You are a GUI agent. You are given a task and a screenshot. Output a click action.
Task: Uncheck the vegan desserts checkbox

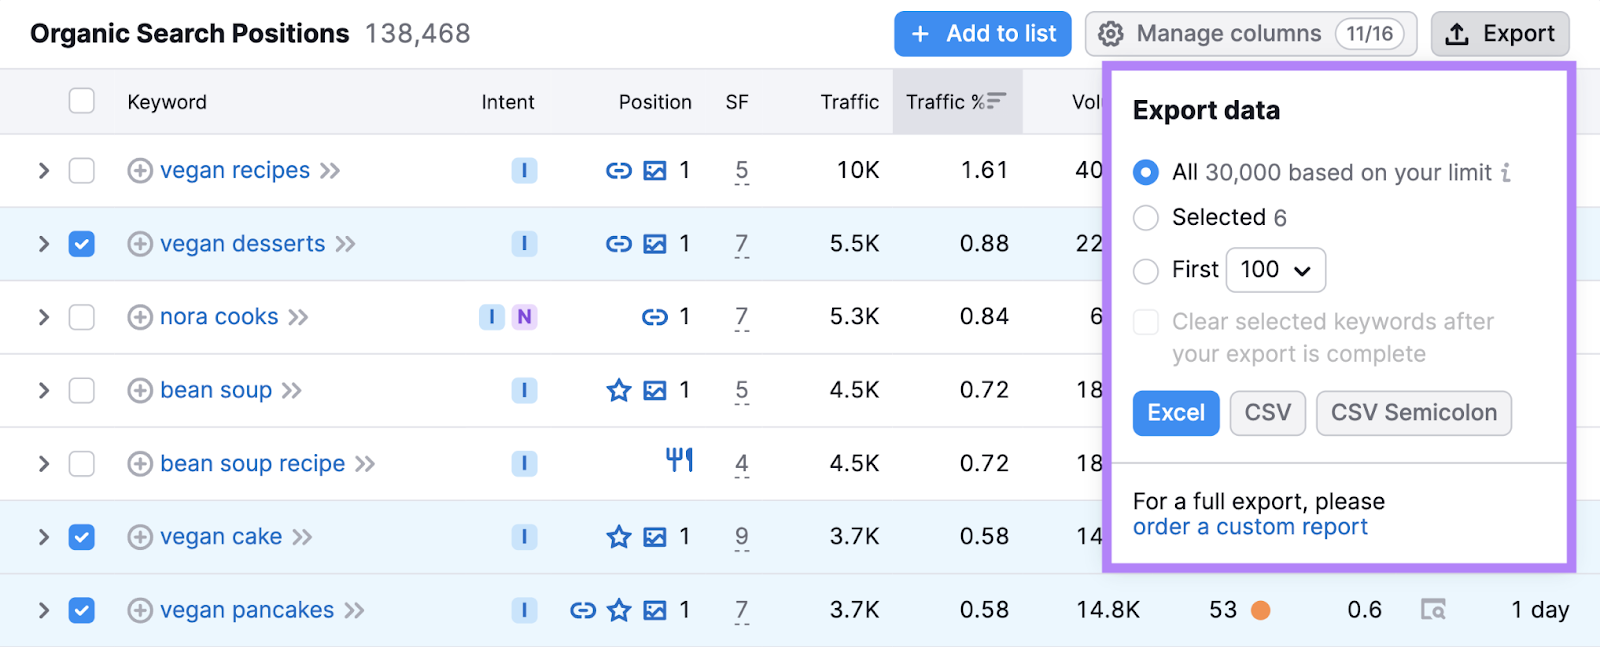82,244
